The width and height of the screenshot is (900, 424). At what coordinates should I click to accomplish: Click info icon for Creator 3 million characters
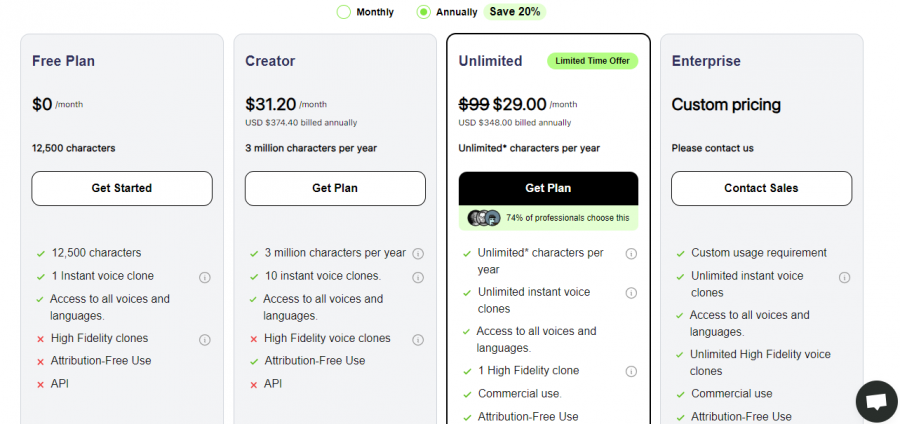pyautogui.click(x=418, y=254)
